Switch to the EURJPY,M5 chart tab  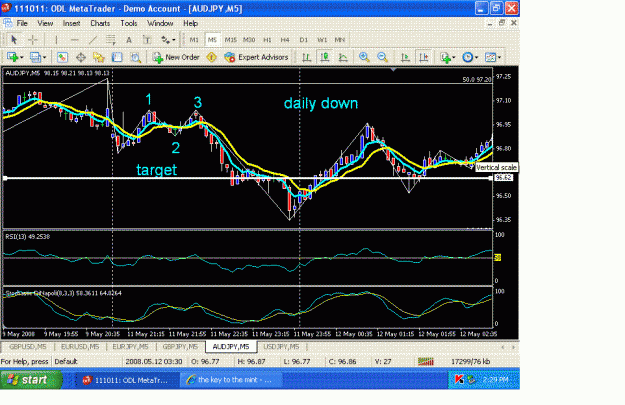[130, 347]
